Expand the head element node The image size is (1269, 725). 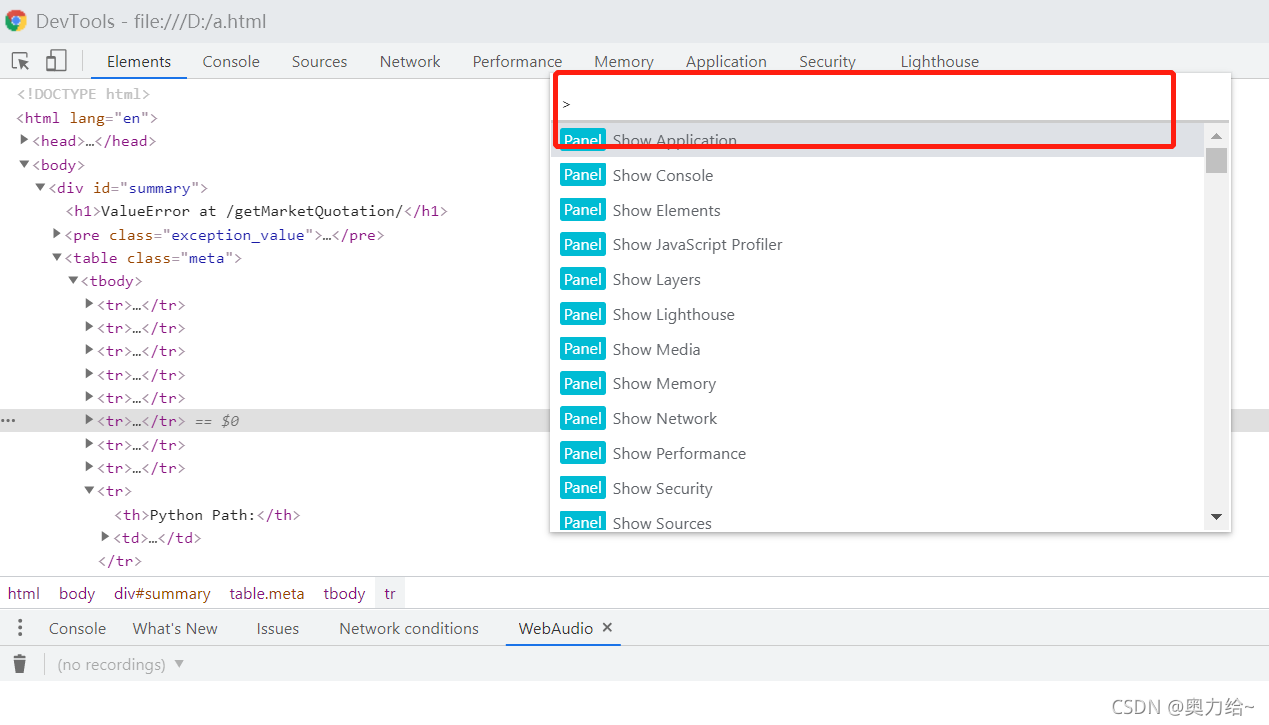click(24, 141)
